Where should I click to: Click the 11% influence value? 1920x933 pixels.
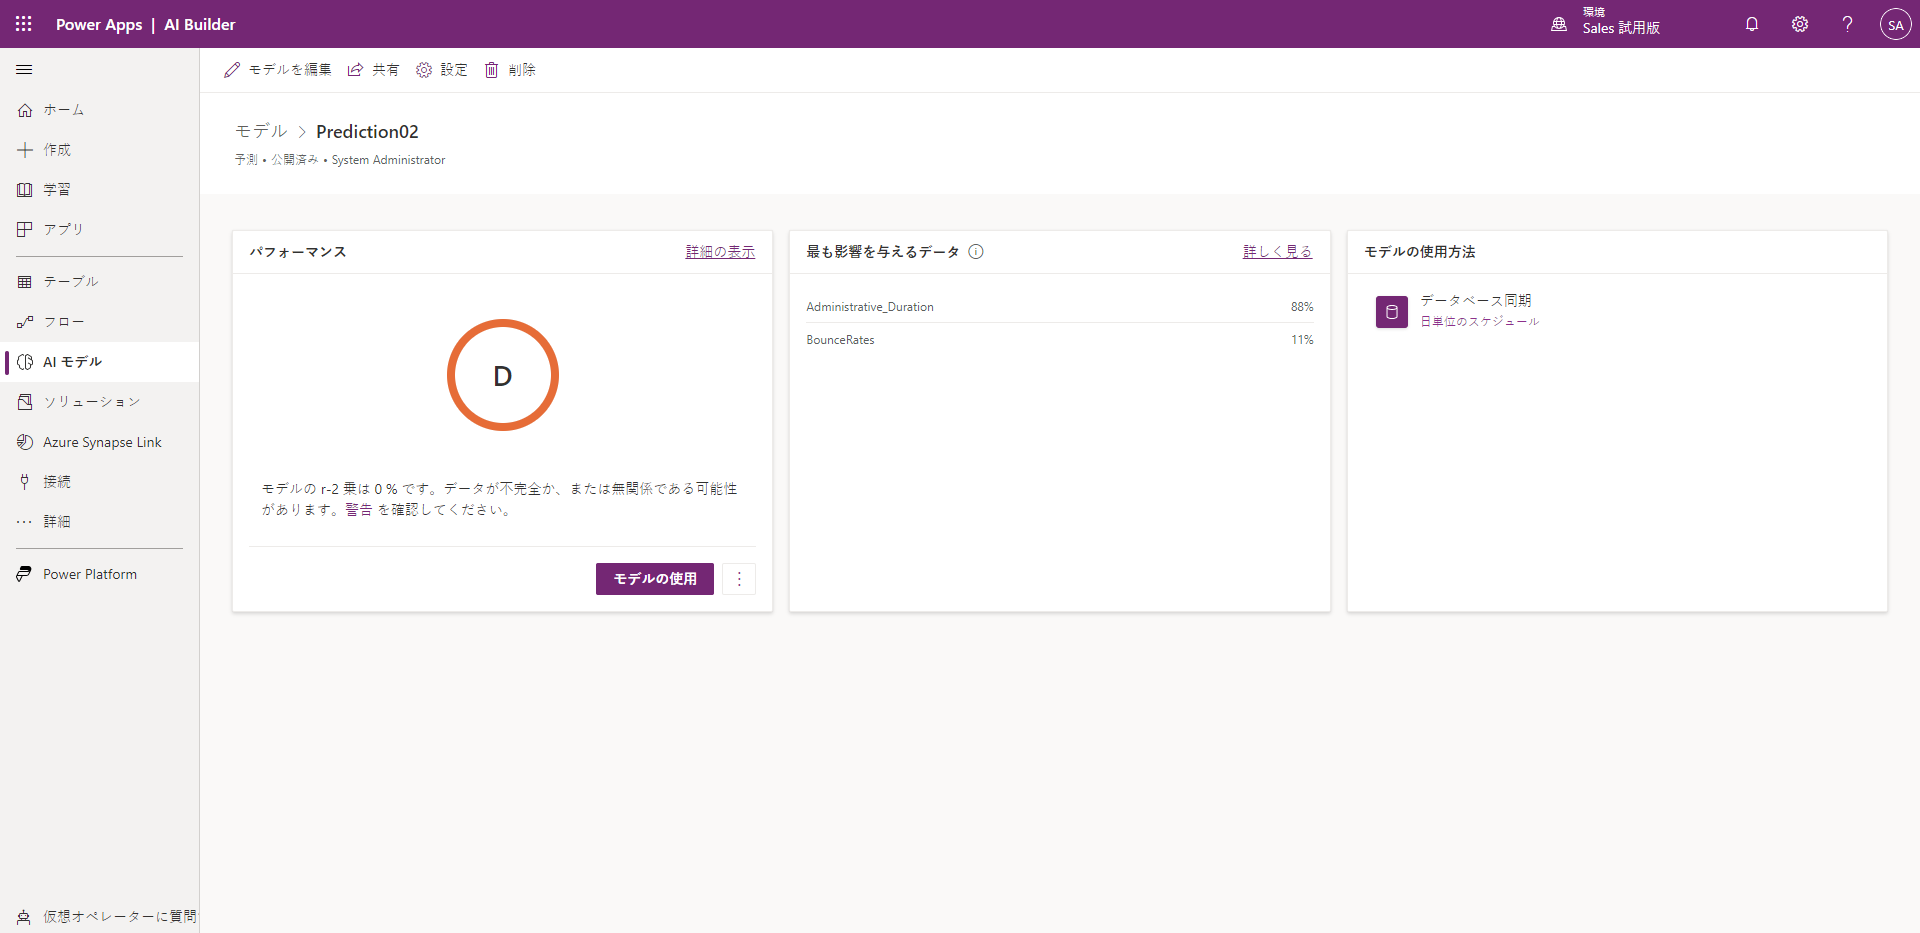pos(1302,340)
